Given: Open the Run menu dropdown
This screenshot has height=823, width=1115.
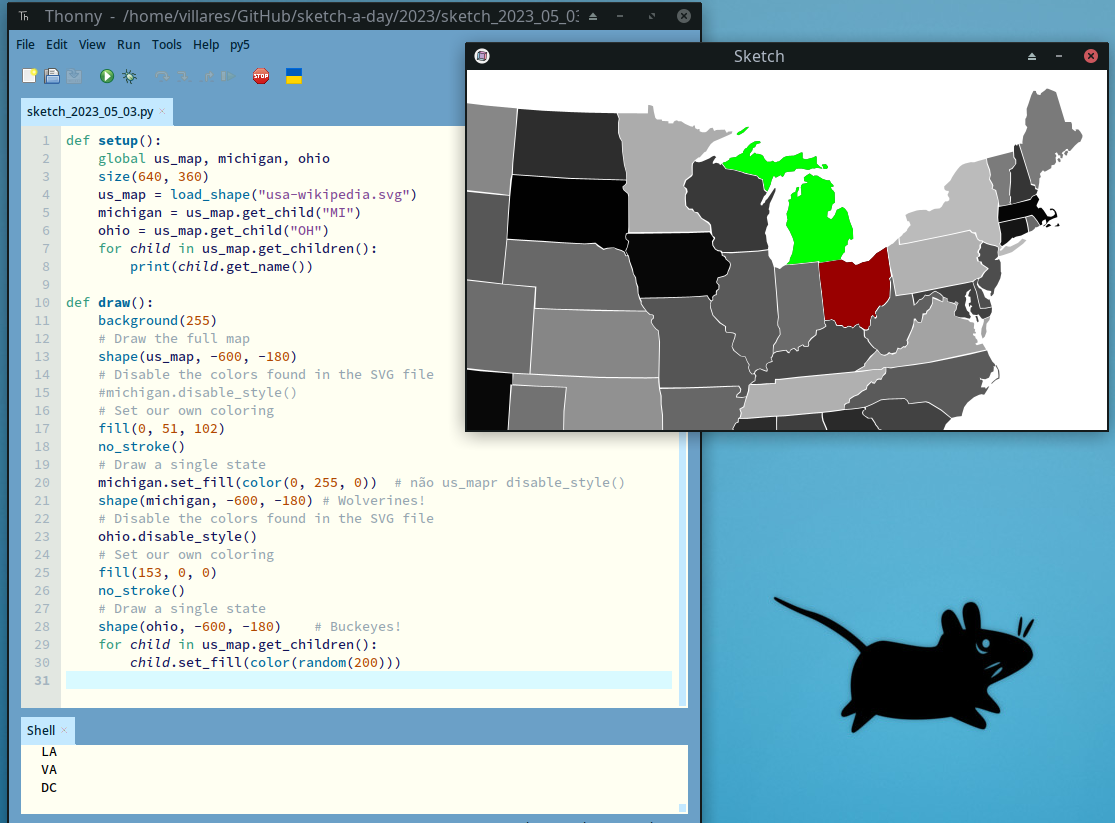Looking at the screenshot, I should (x=128, y=45).
